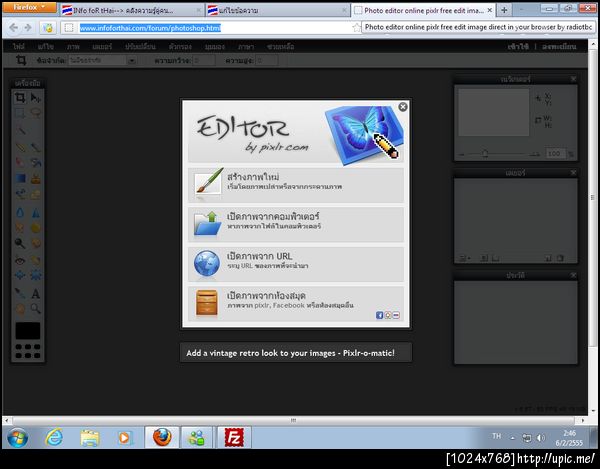Click the Facebook icon in library option
This screenshot has height=469, width=600.
pyautogui.click(x=379, y=315)
